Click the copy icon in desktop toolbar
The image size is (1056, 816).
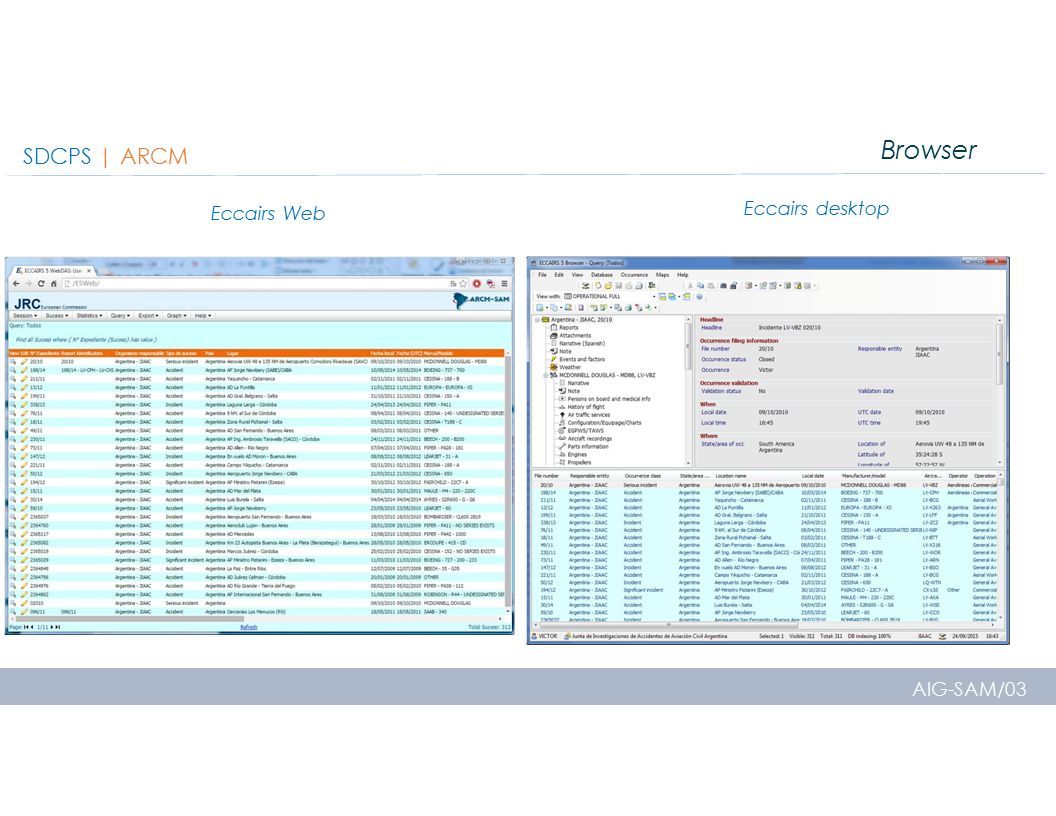pos(700,285)
